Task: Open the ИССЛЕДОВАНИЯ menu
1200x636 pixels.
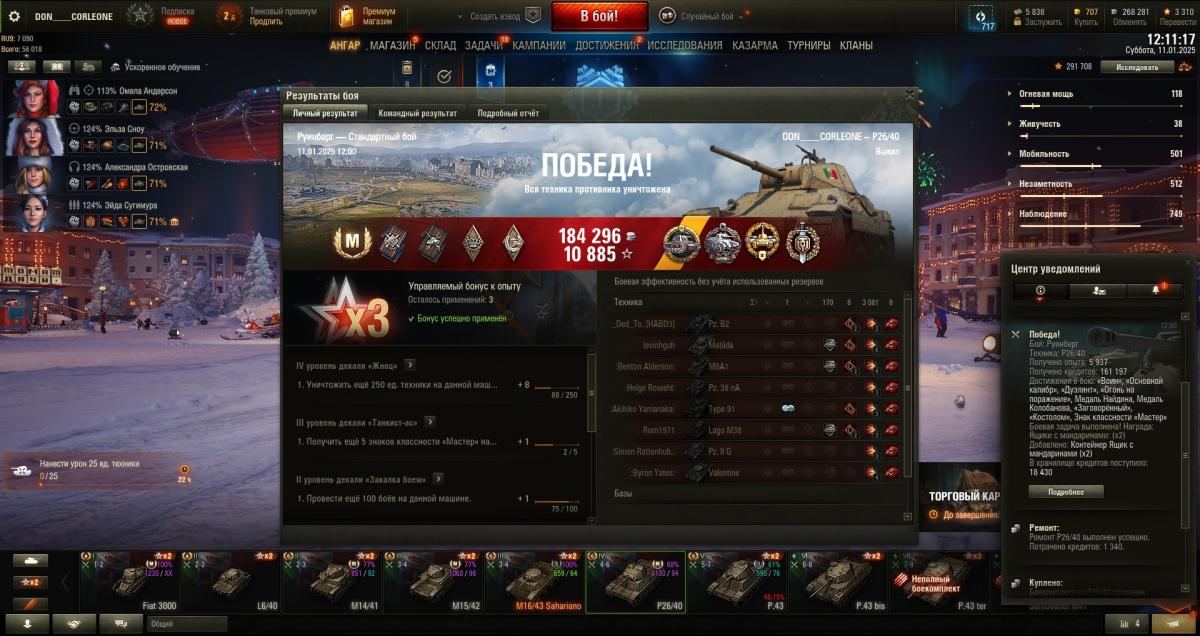Action: coord(684,45)
